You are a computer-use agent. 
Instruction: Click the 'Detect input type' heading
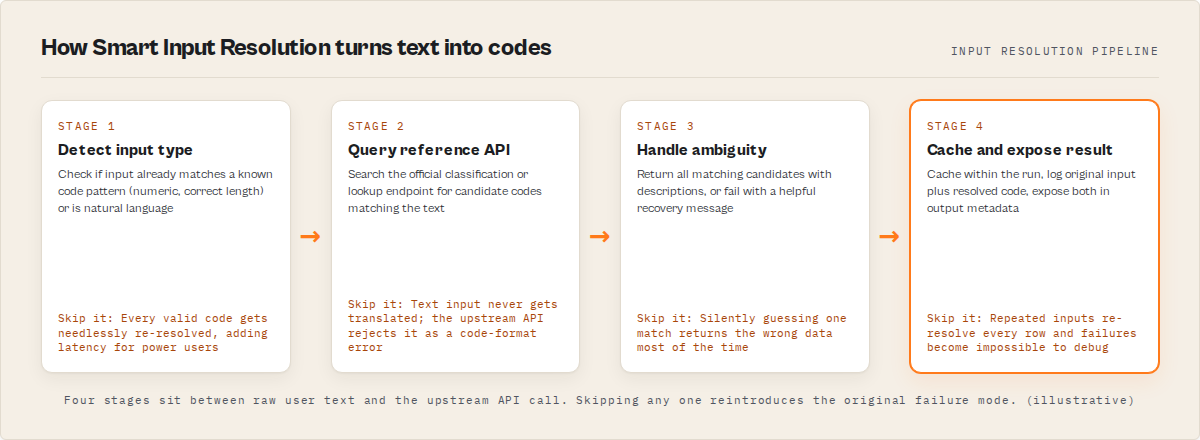pyautogui.click(x=125, y=150)
